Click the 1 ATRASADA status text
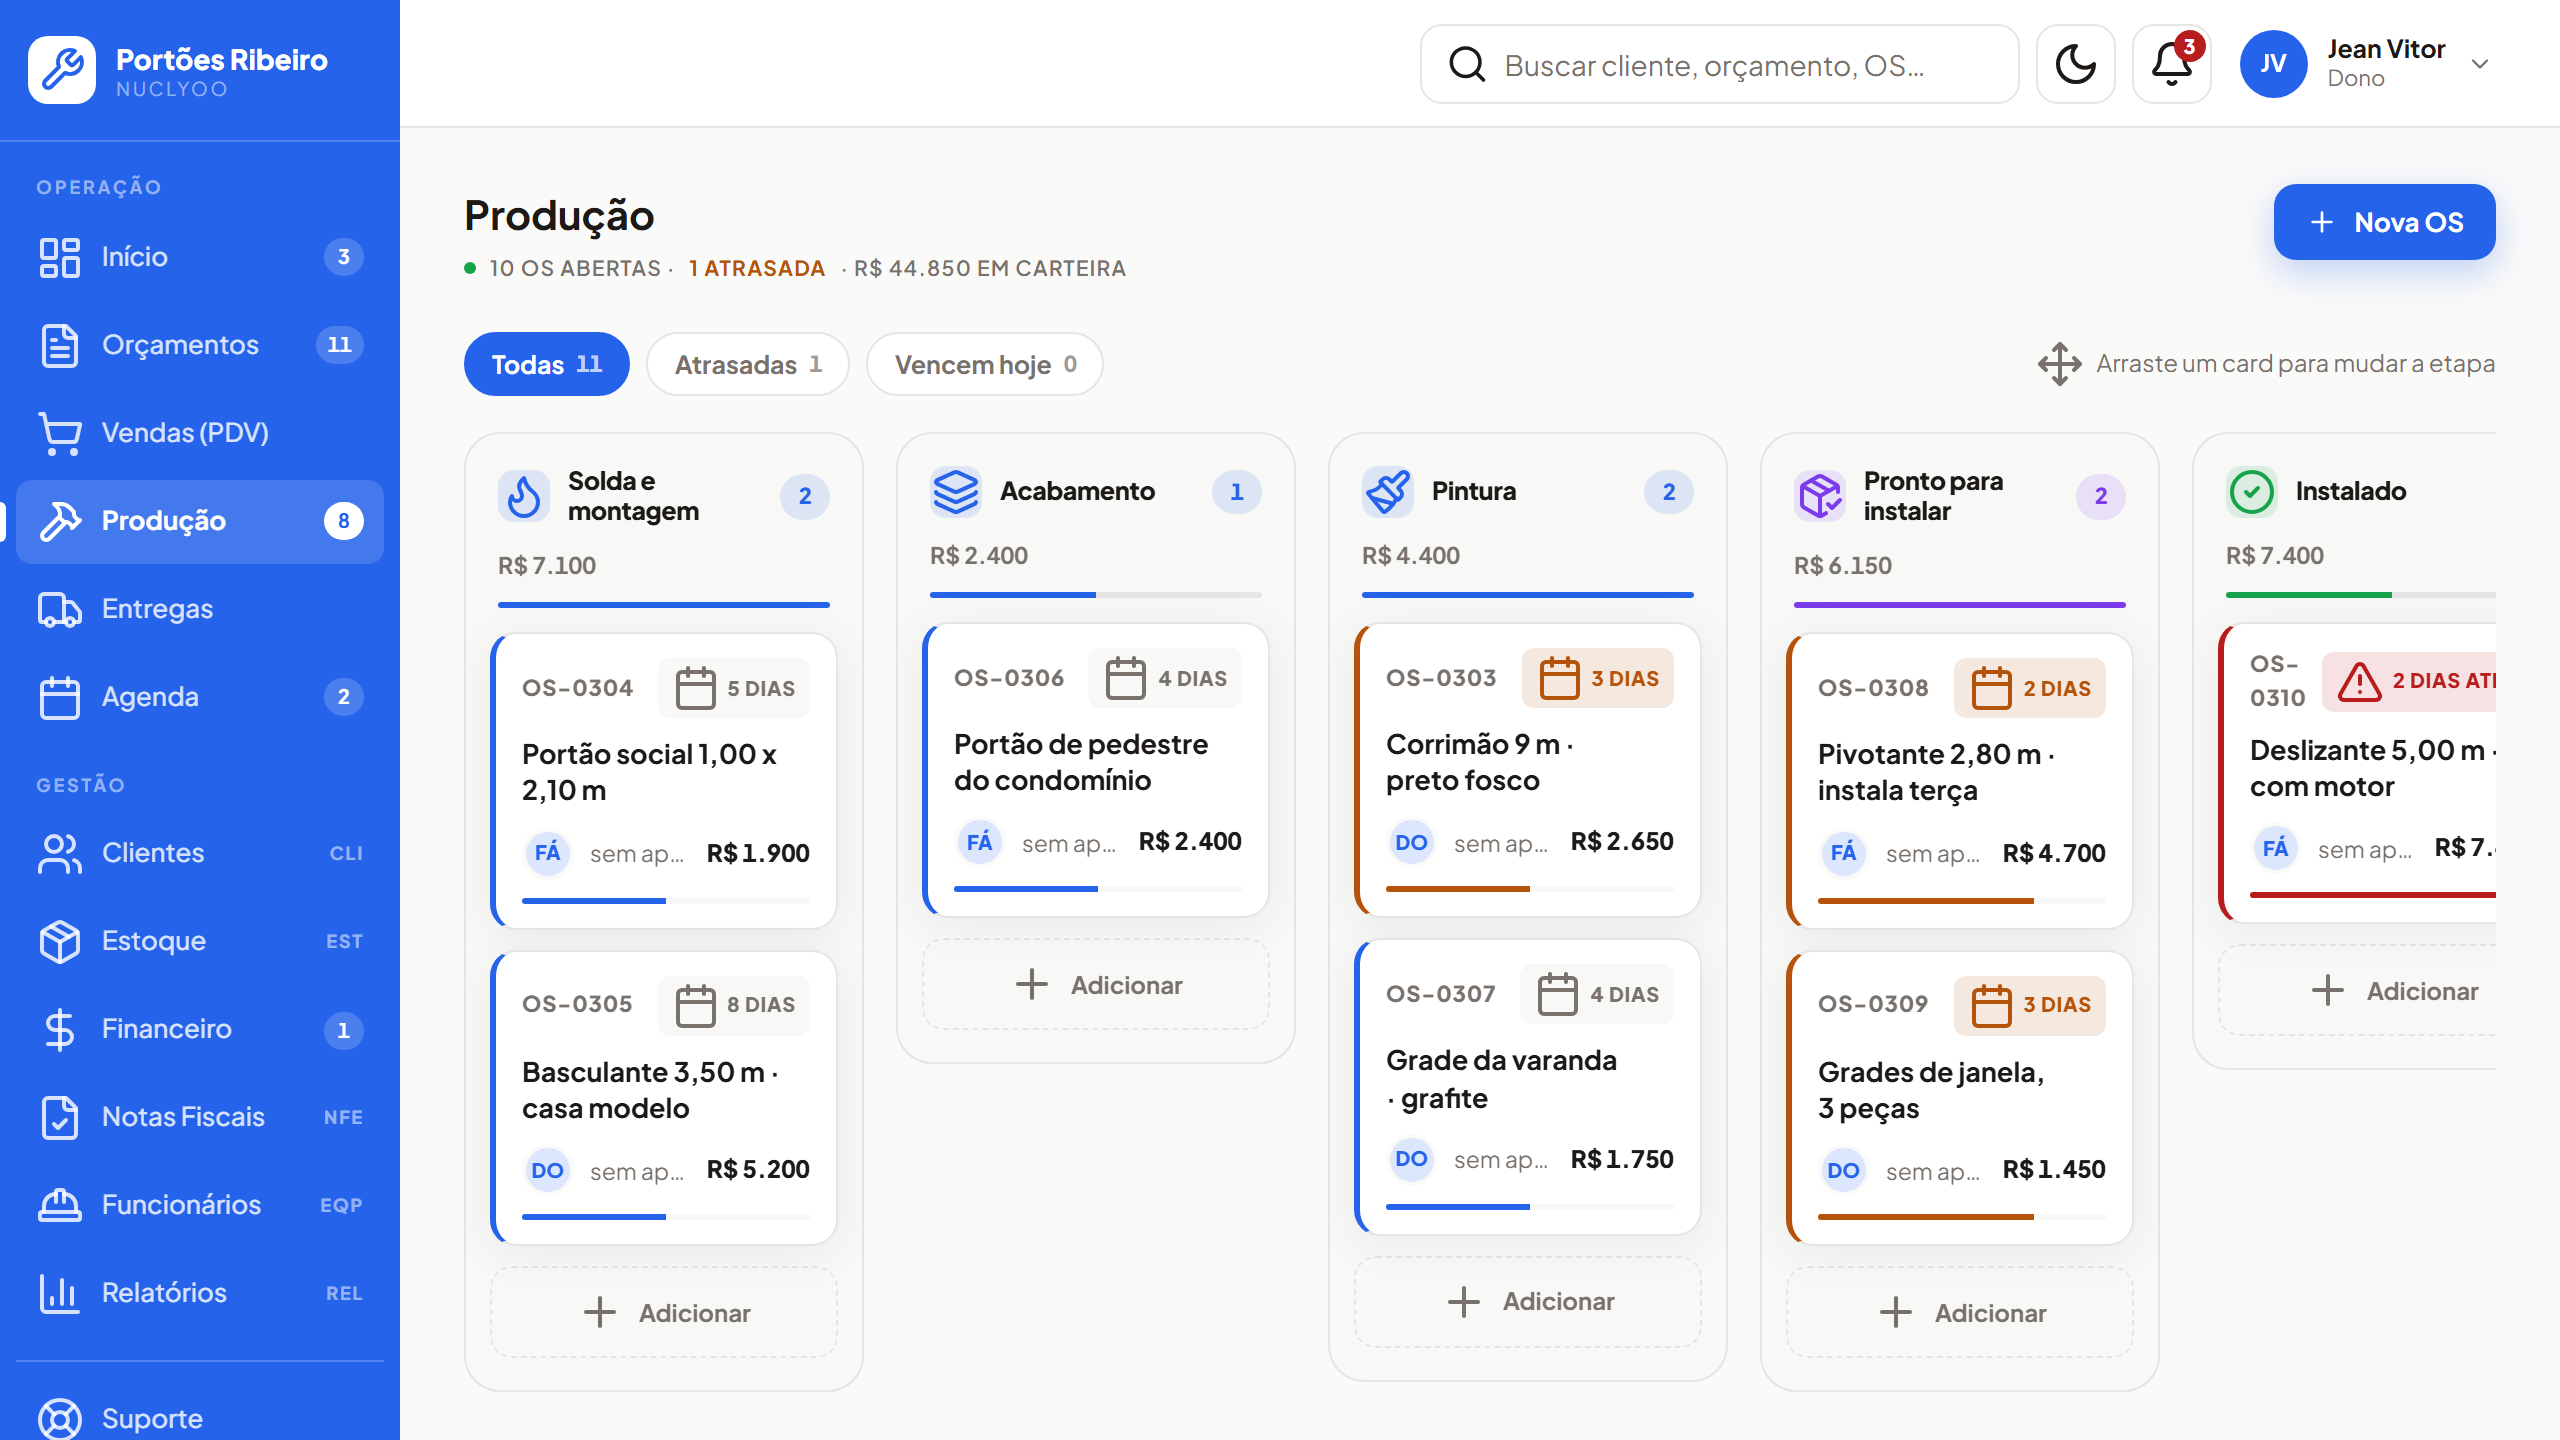The image size is (2560, 1440). (x=757, y=268)
